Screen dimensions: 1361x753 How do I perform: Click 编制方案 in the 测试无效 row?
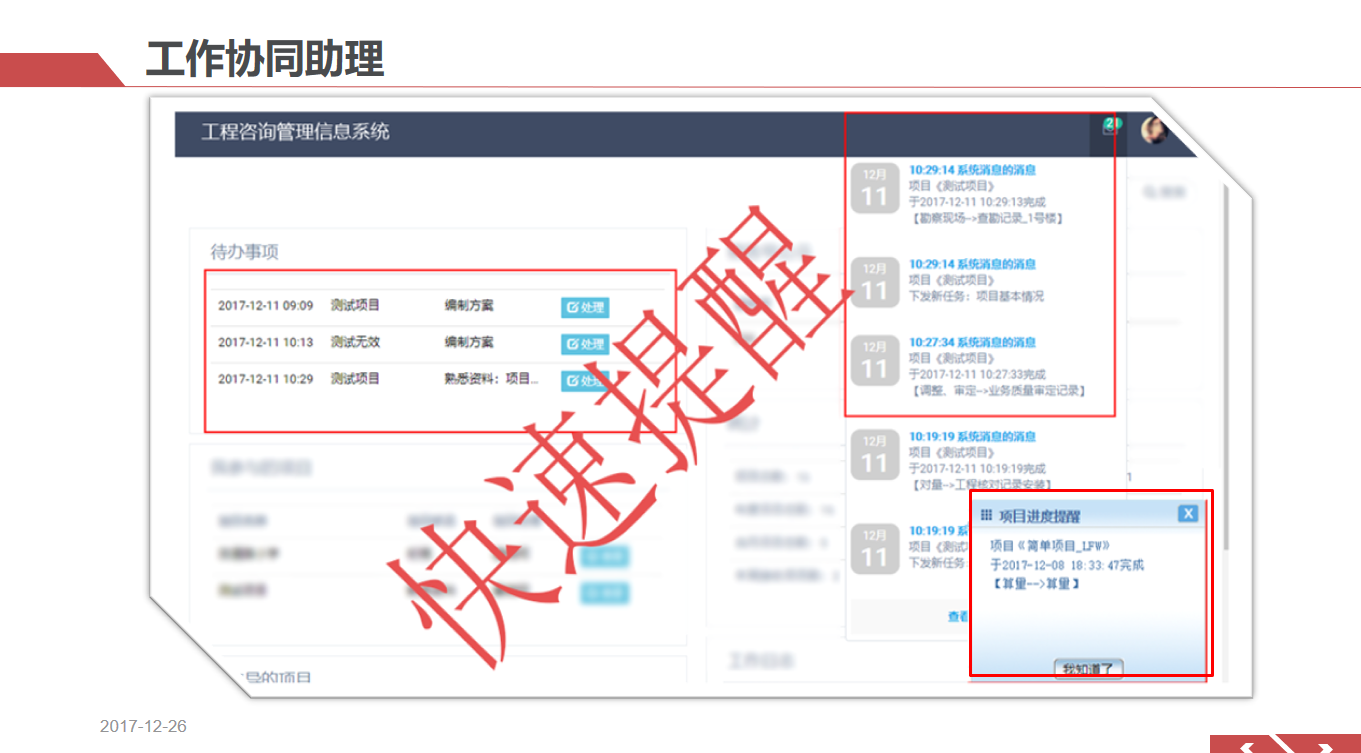pyautogui.click(x=469, y=342)
